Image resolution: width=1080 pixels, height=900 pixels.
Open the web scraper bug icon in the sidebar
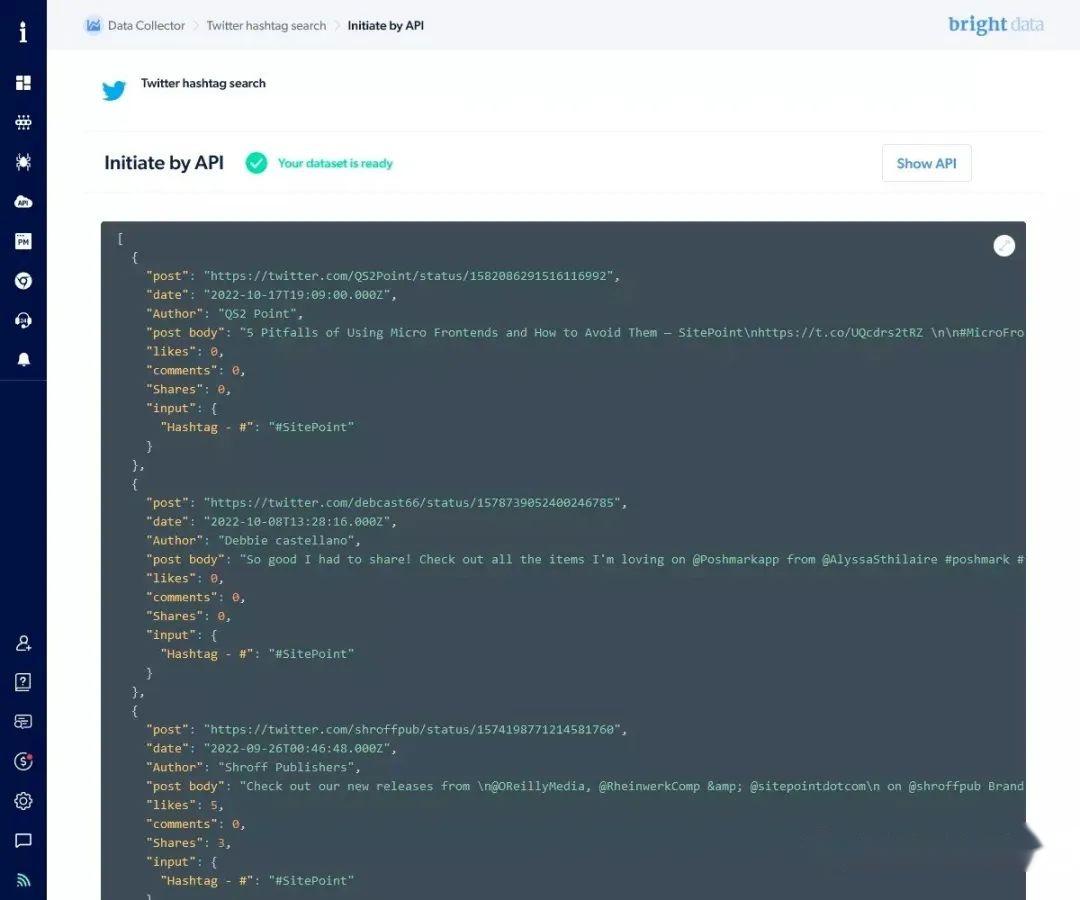23,162
